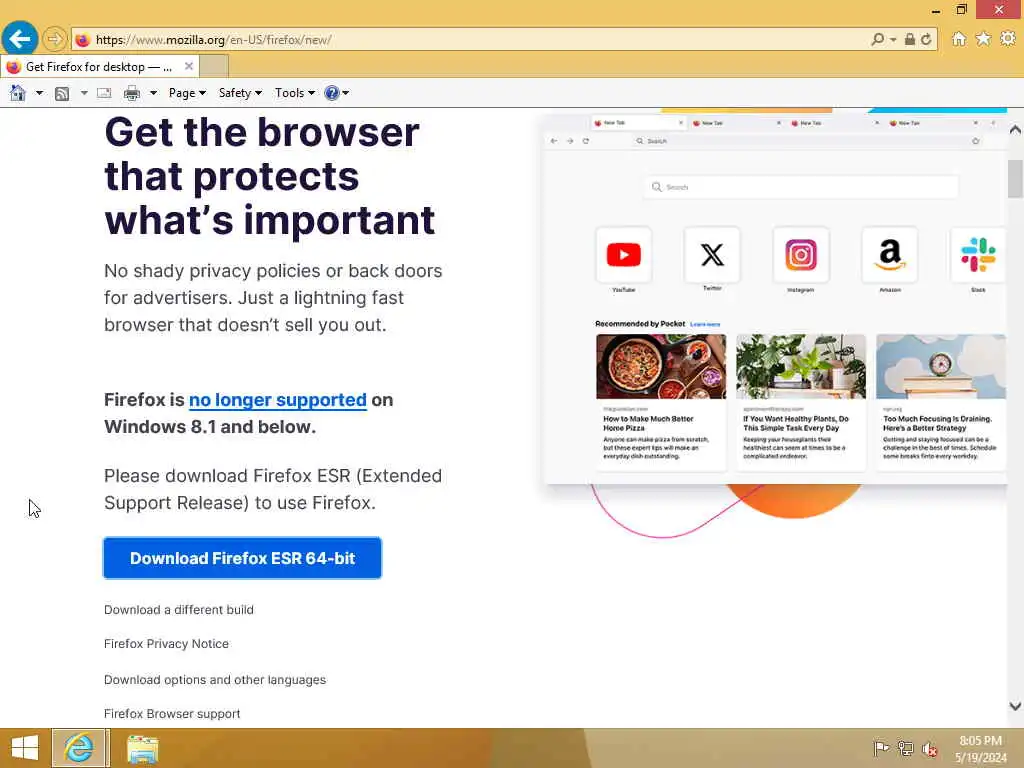
Task: Click the browser Back arrow button
Action: (20, 39)
